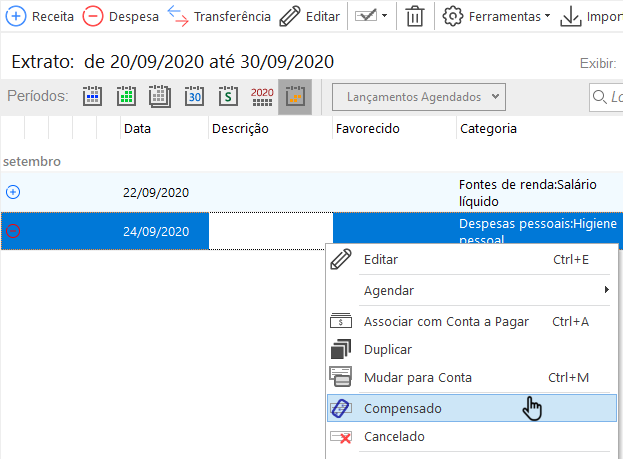Select Duplicar in the context menu

coord(388,350)
